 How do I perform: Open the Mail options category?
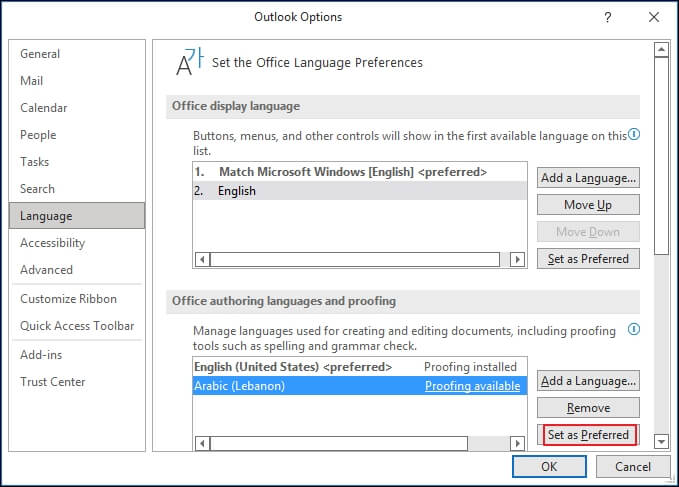click(77, 81)
